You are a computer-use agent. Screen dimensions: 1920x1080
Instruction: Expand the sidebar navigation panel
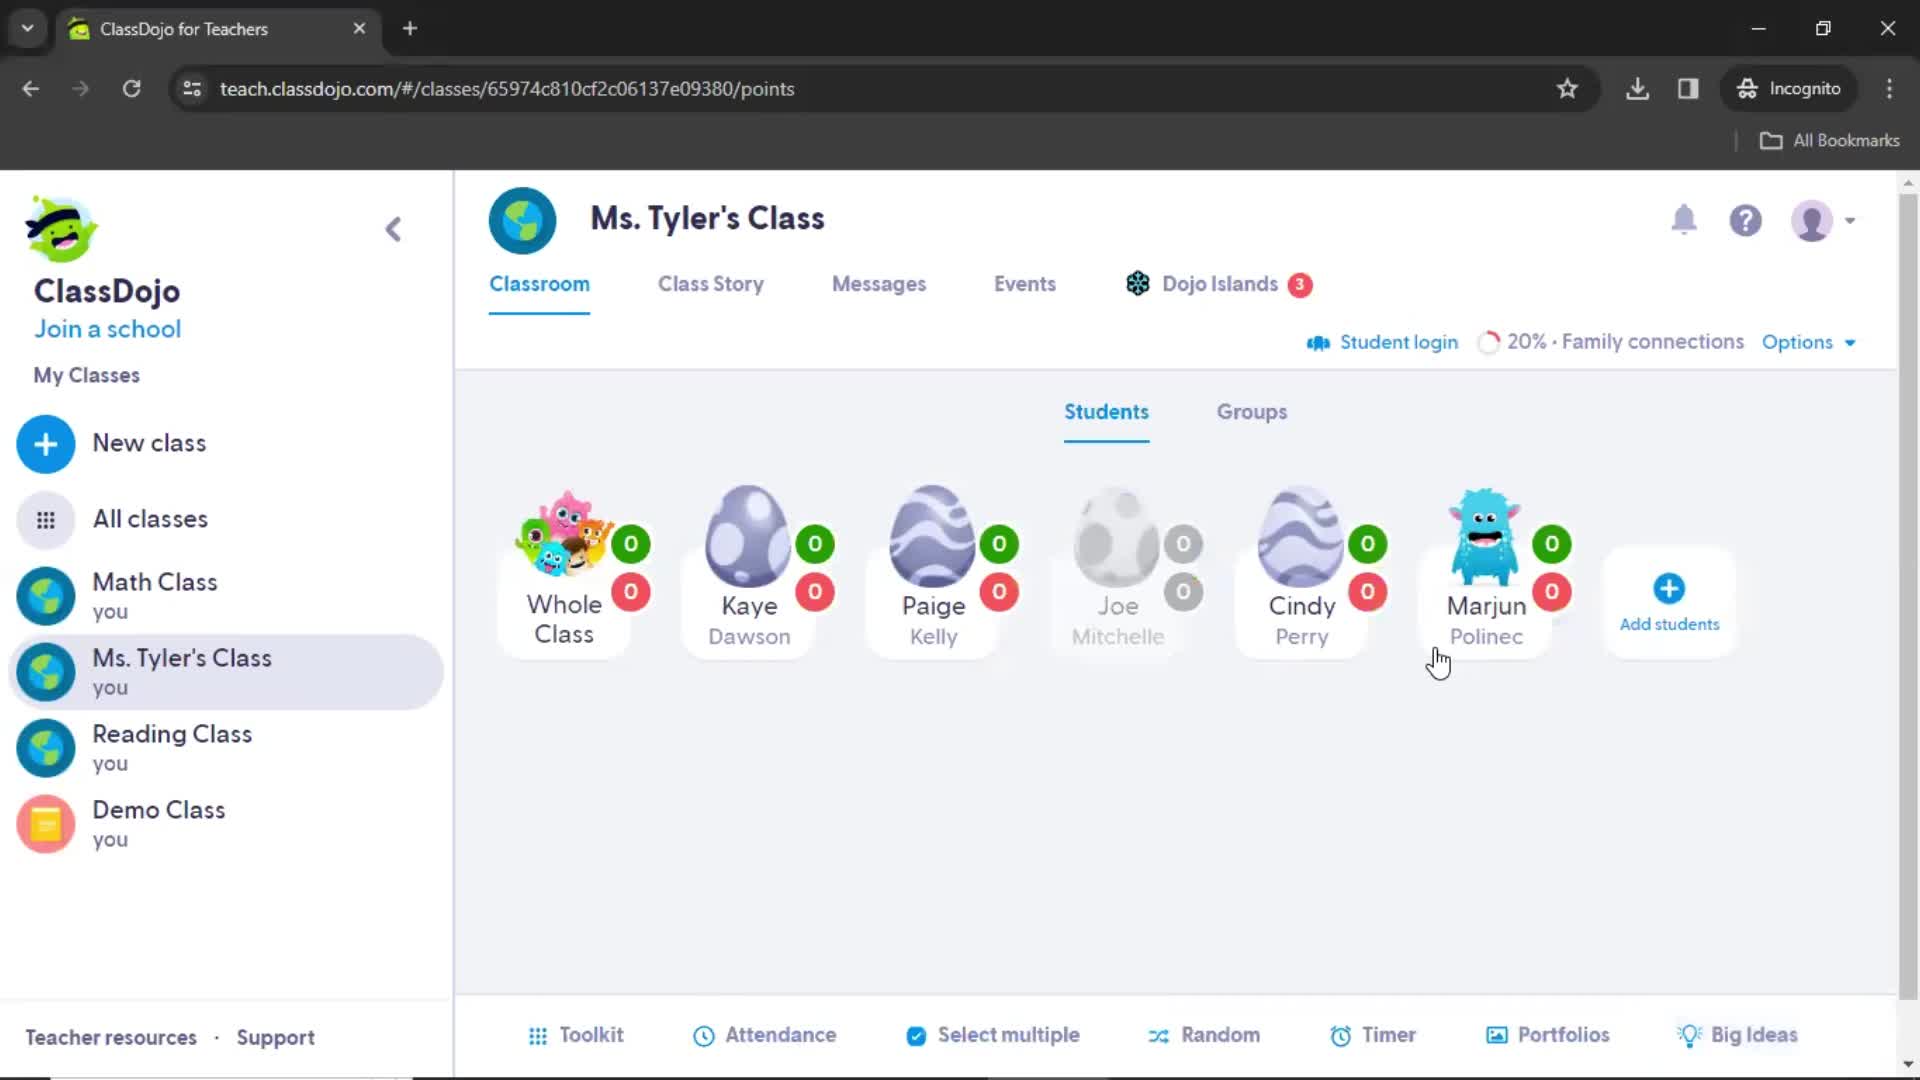(x=394, y=228)
